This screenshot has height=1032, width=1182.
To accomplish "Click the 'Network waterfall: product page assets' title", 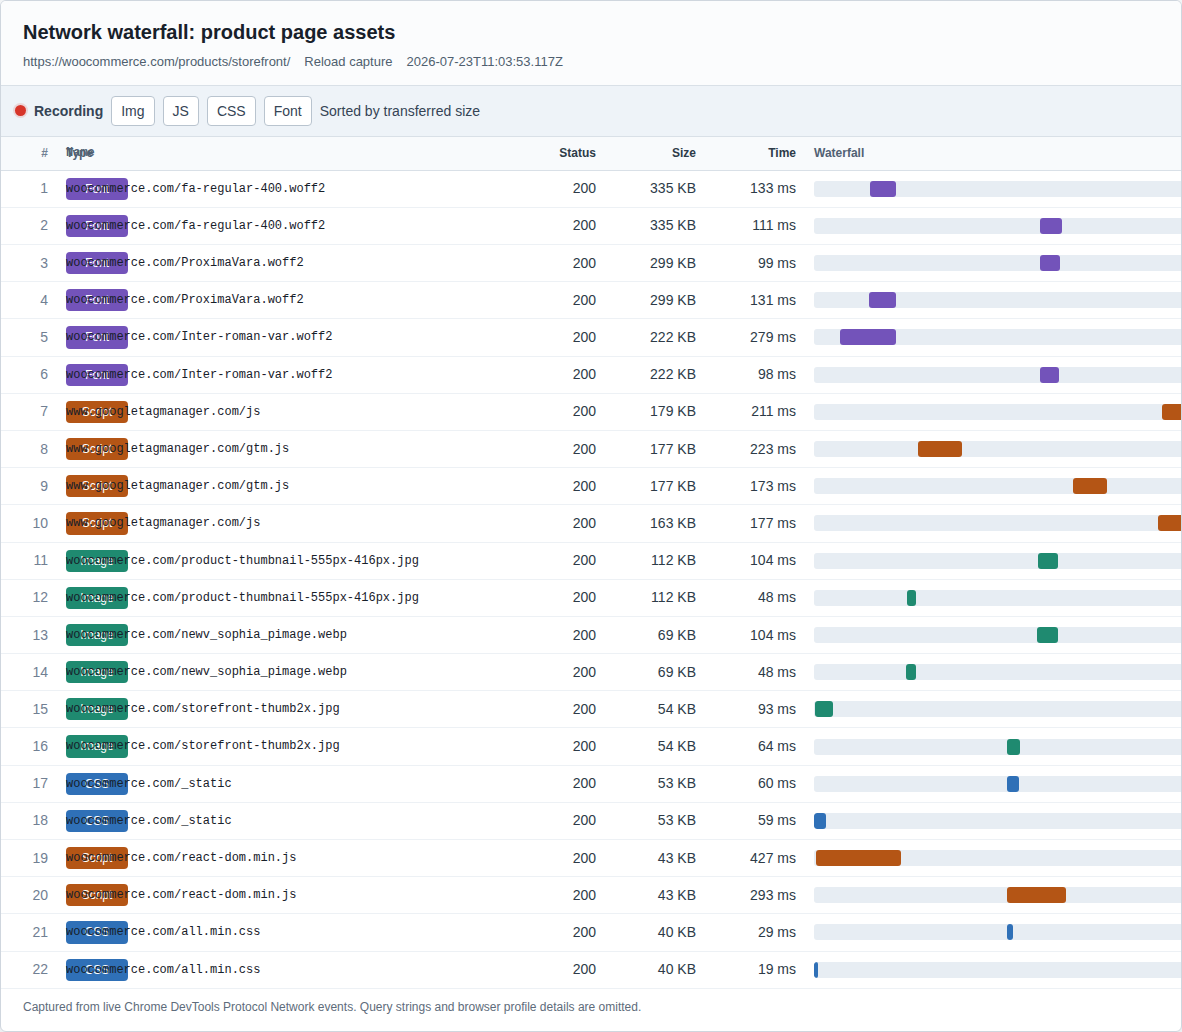I will pos(209,32).
